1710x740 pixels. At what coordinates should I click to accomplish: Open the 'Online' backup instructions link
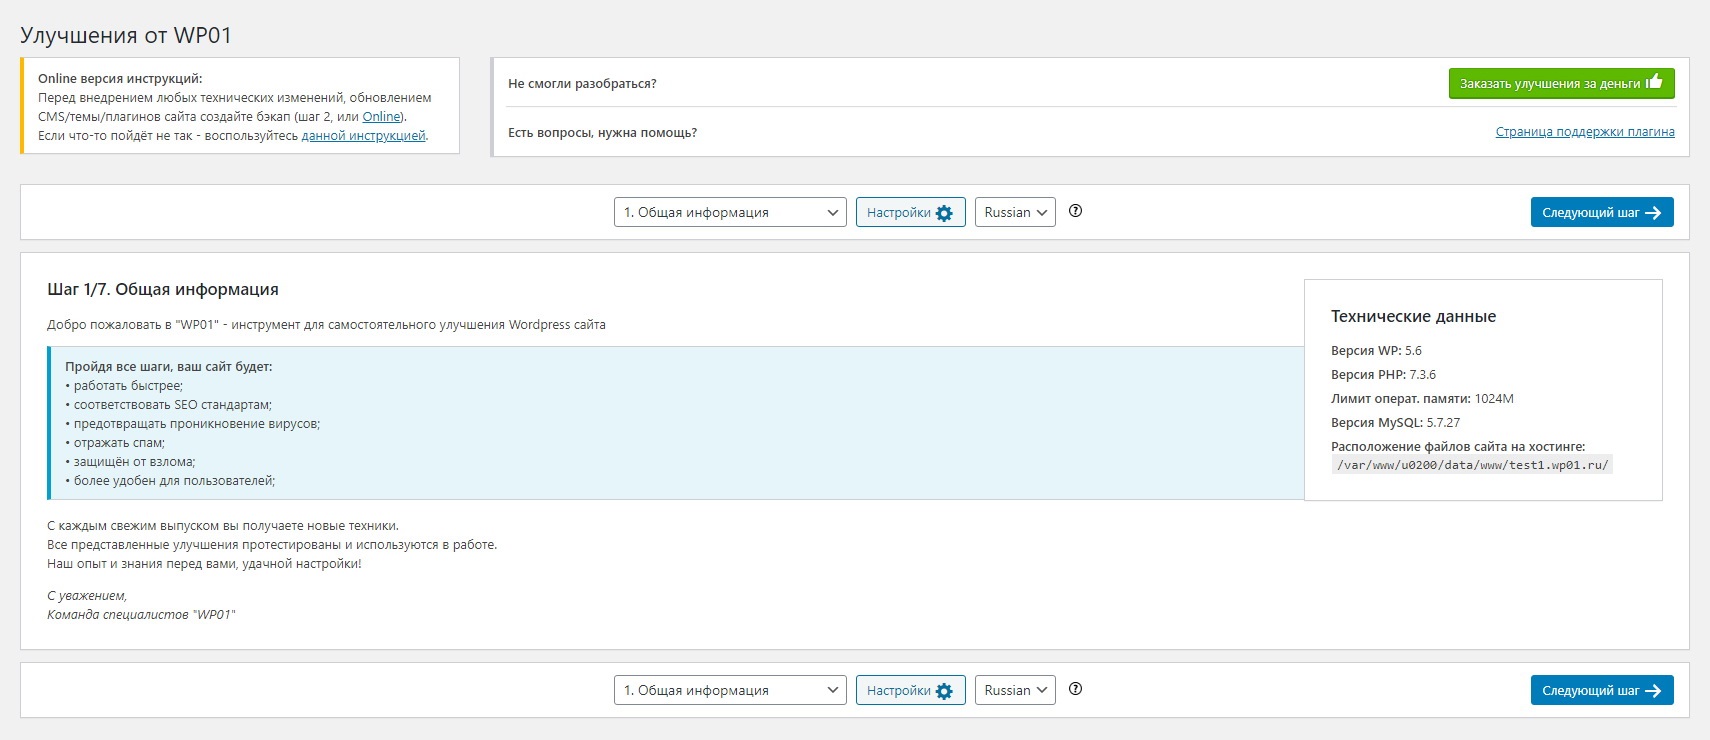tap(381, 117)
